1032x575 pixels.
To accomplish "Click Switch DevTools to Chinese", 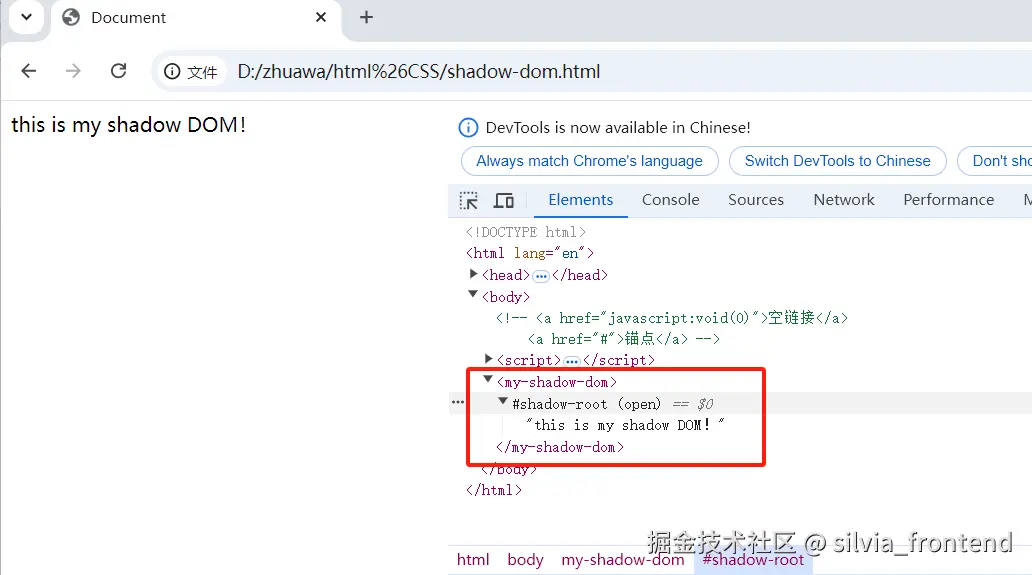I will click(x=837, y=161).
